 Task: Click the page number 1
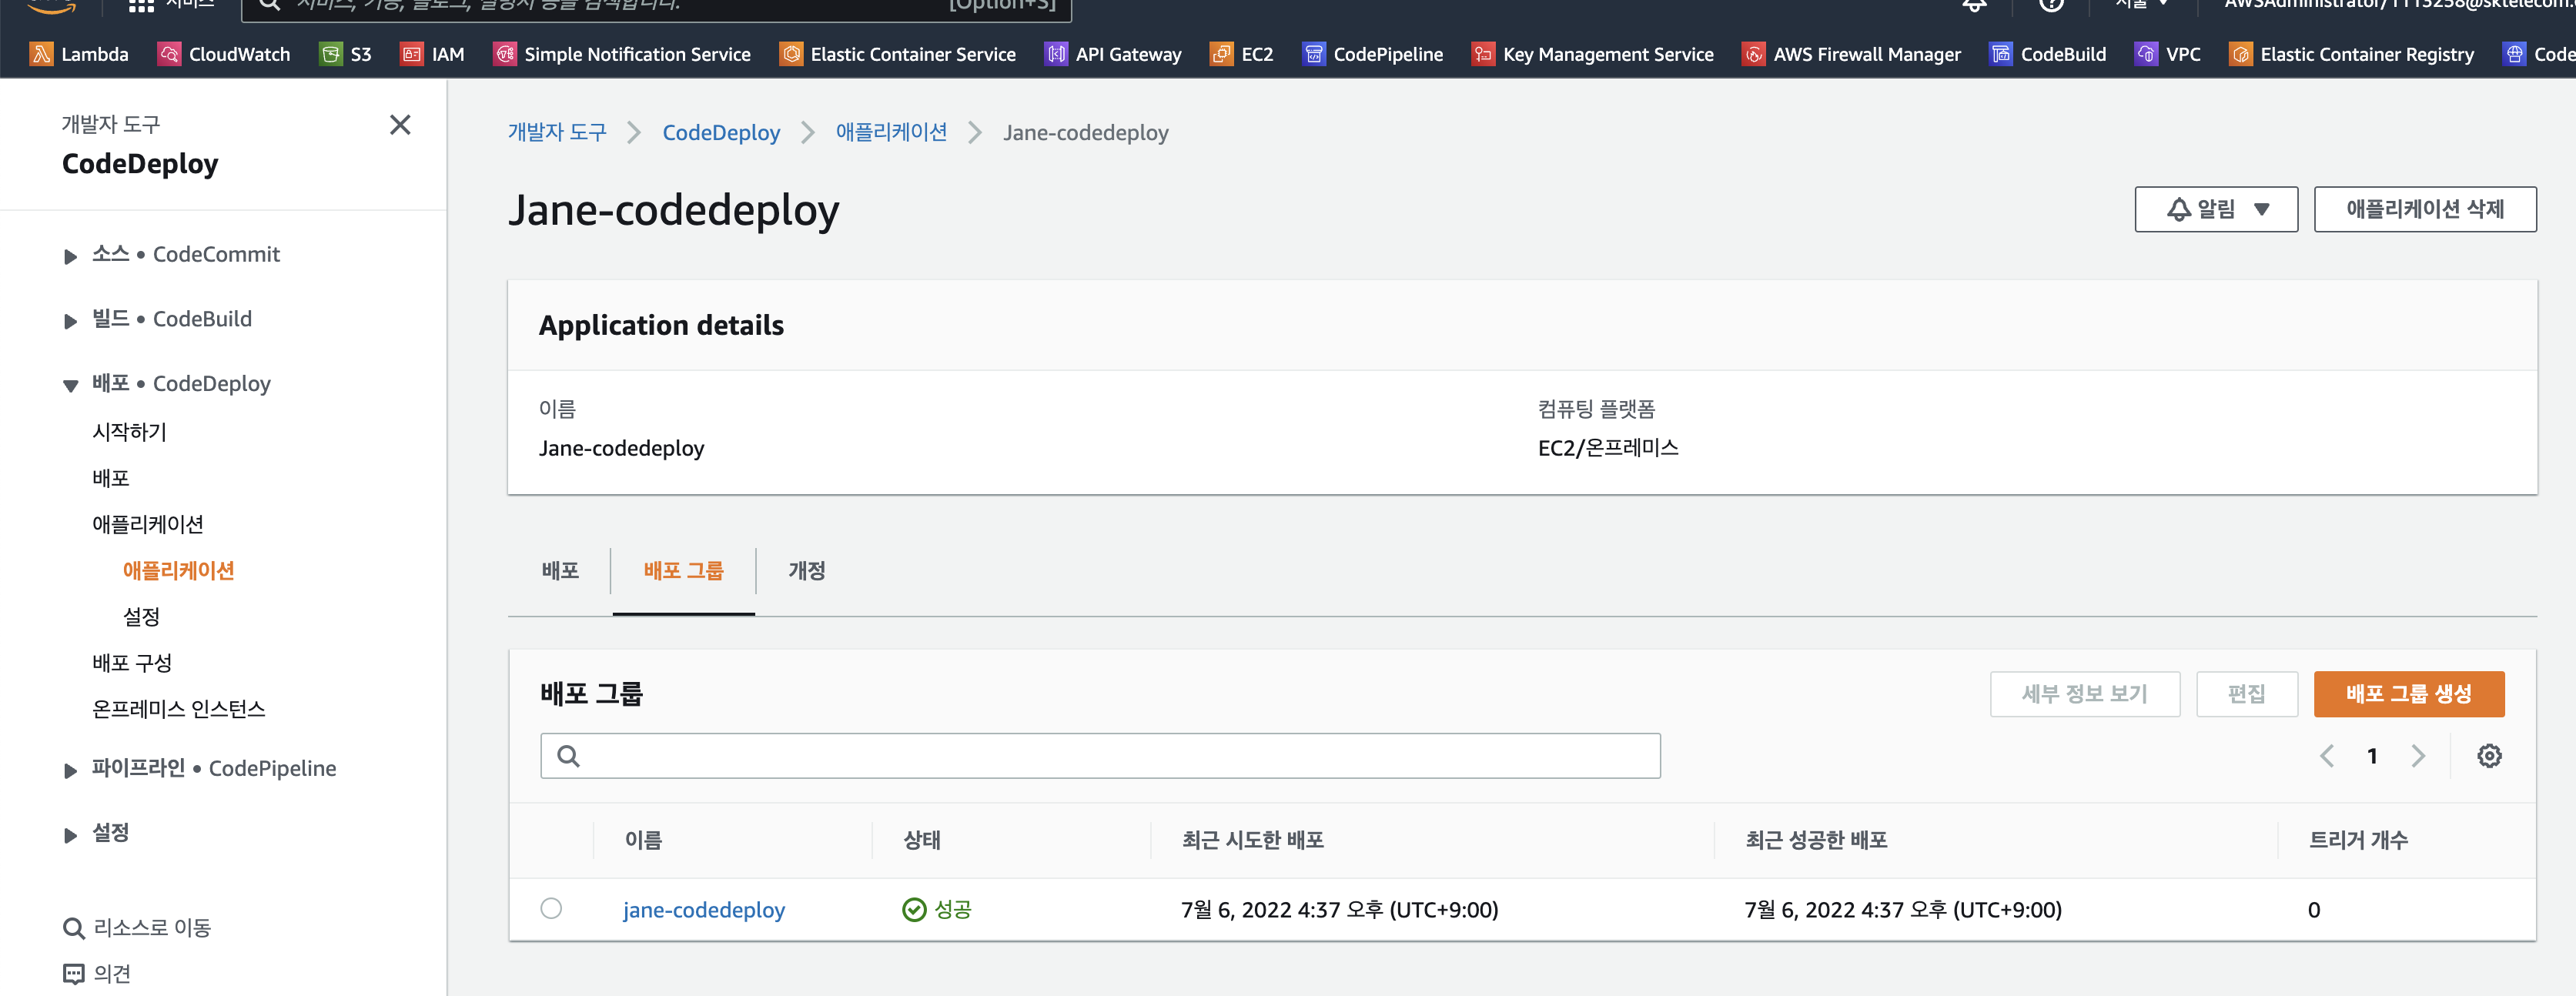pos(2372,756)
